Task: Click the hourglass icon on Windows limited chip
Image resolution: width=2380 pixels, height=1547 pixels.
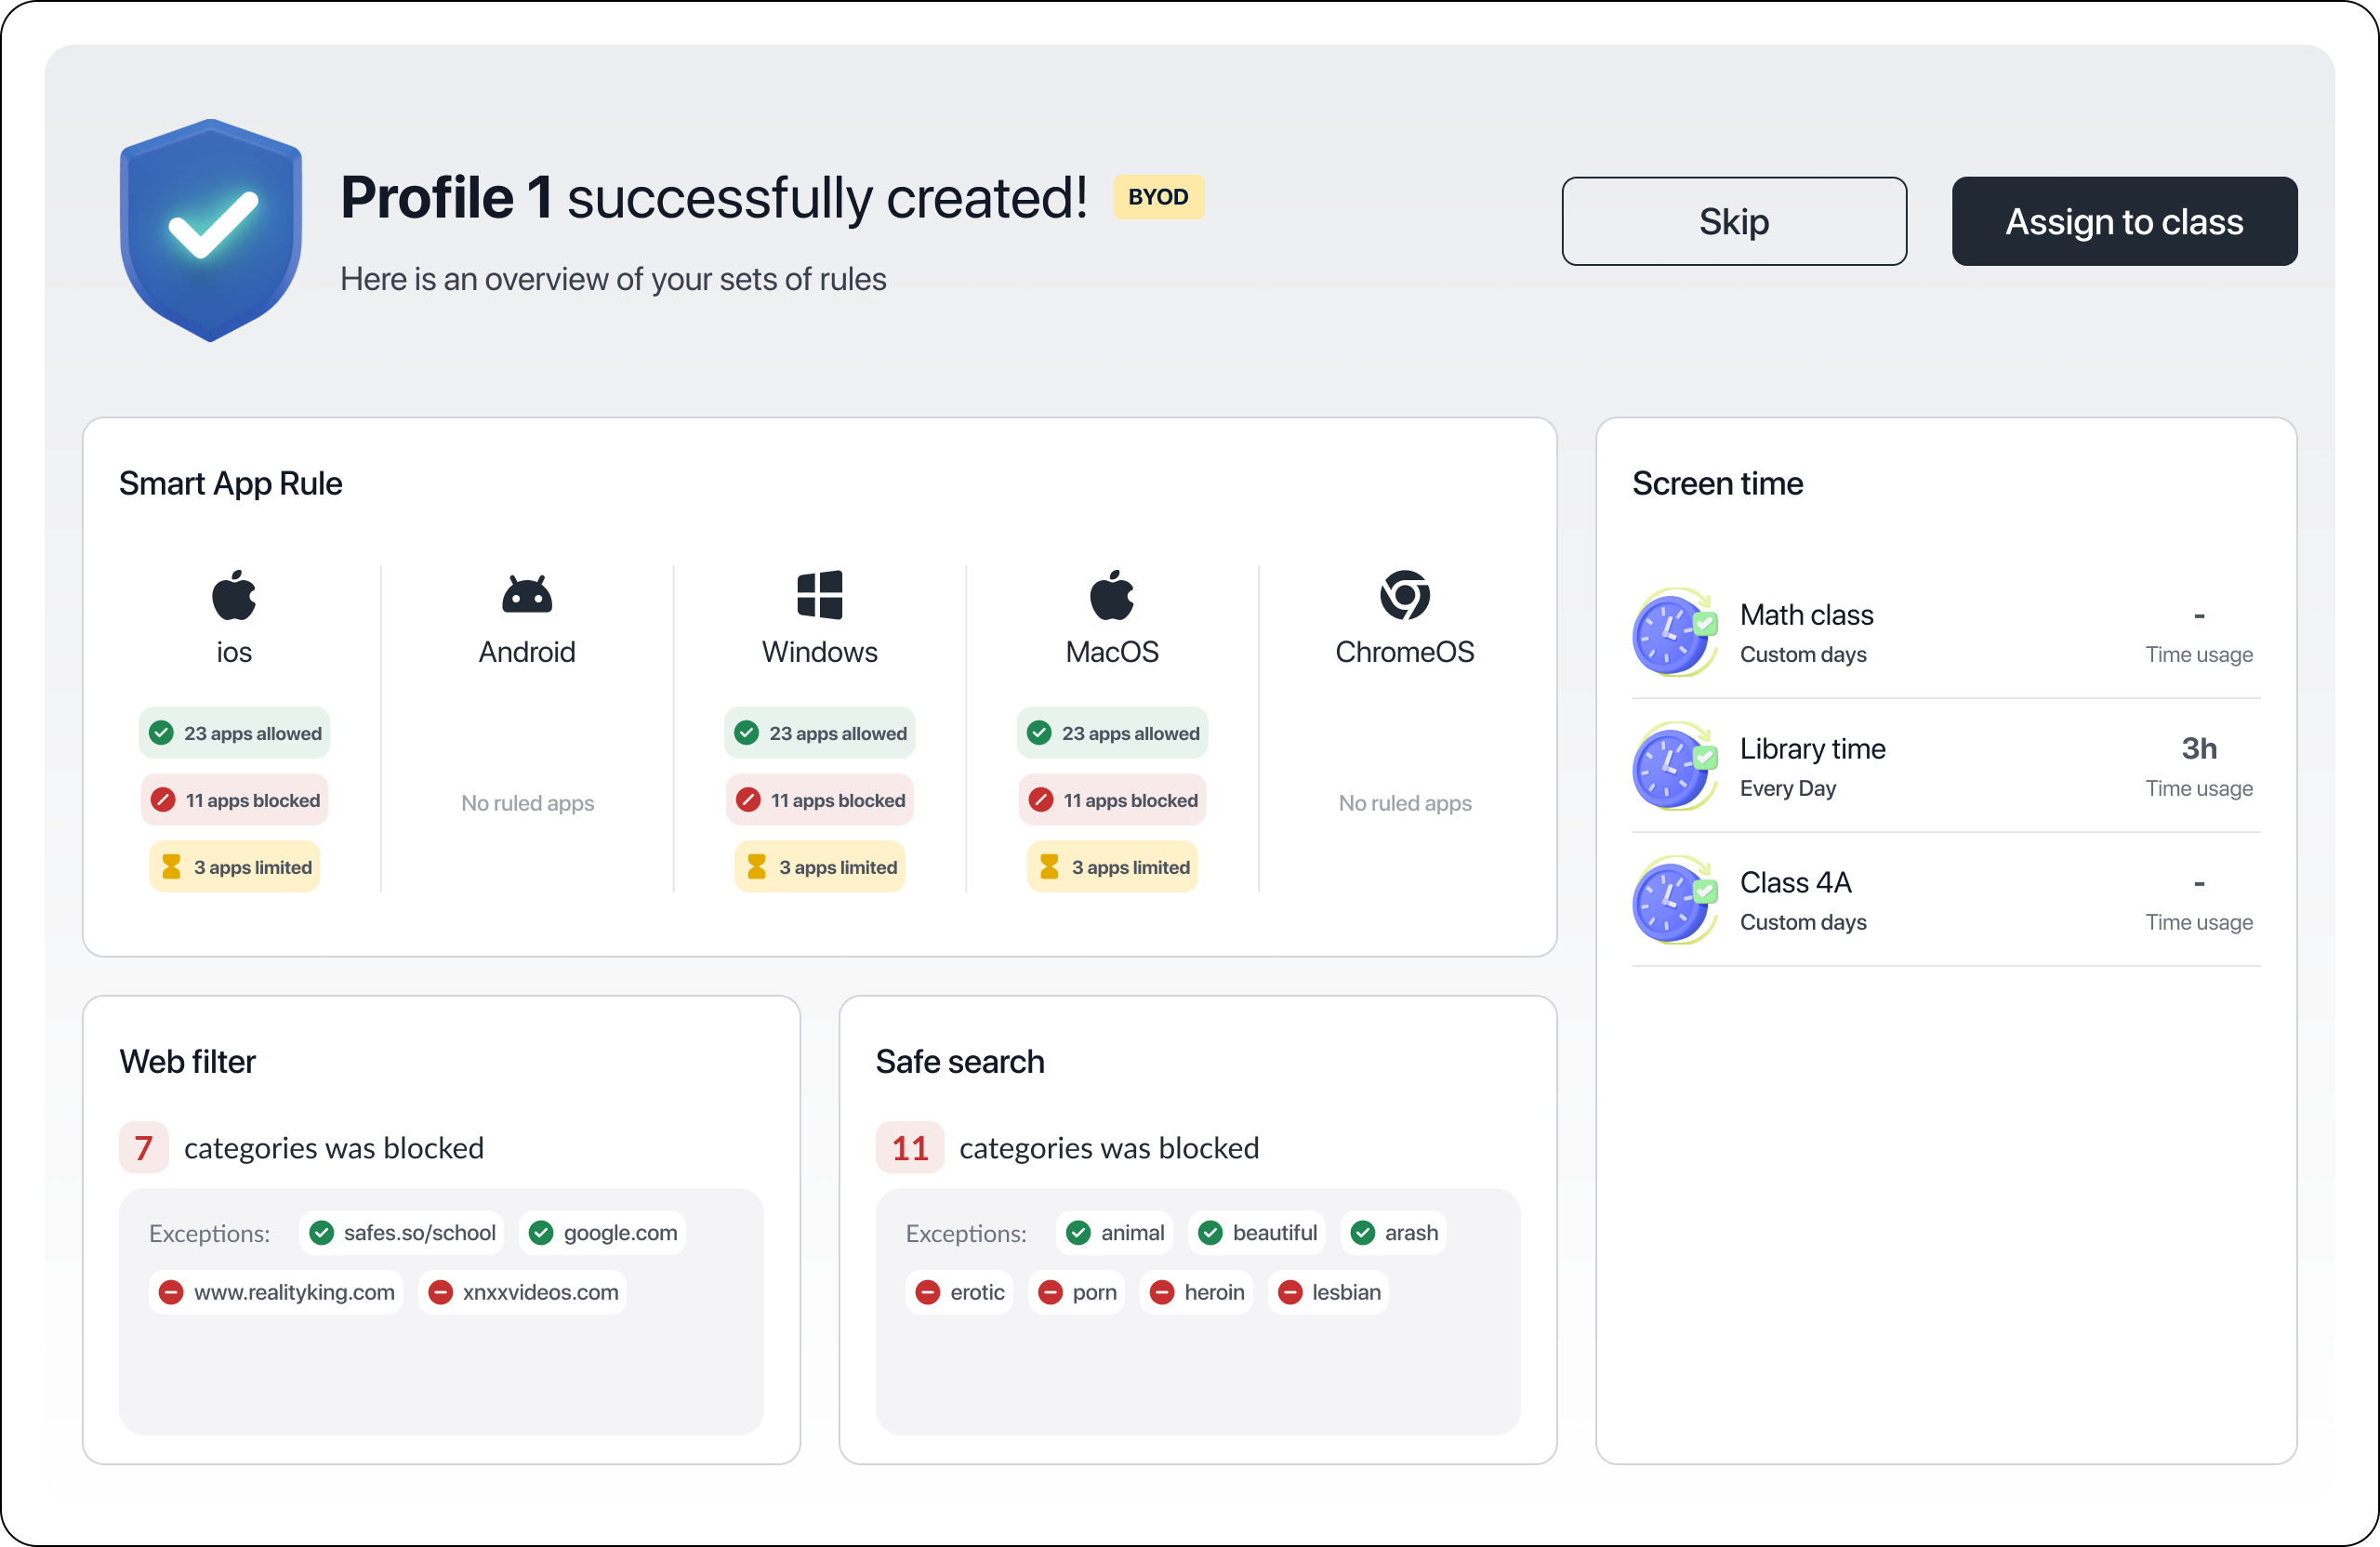Action: coord(756,867)
